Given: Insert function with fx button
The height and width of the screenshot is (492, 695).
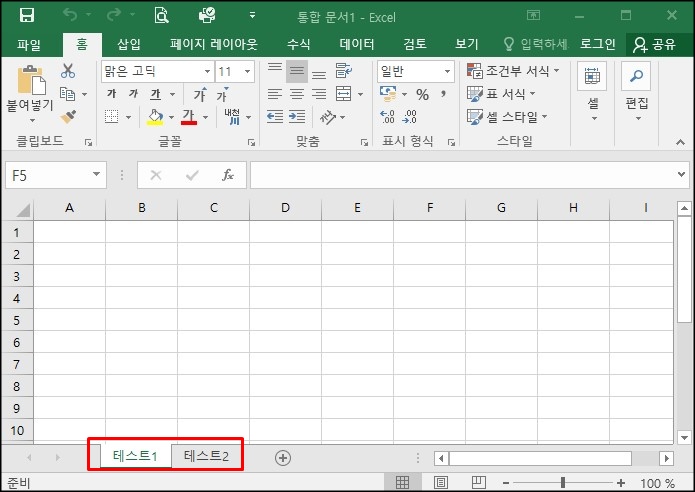Looking at the screenshot, I should click(228, 175).
